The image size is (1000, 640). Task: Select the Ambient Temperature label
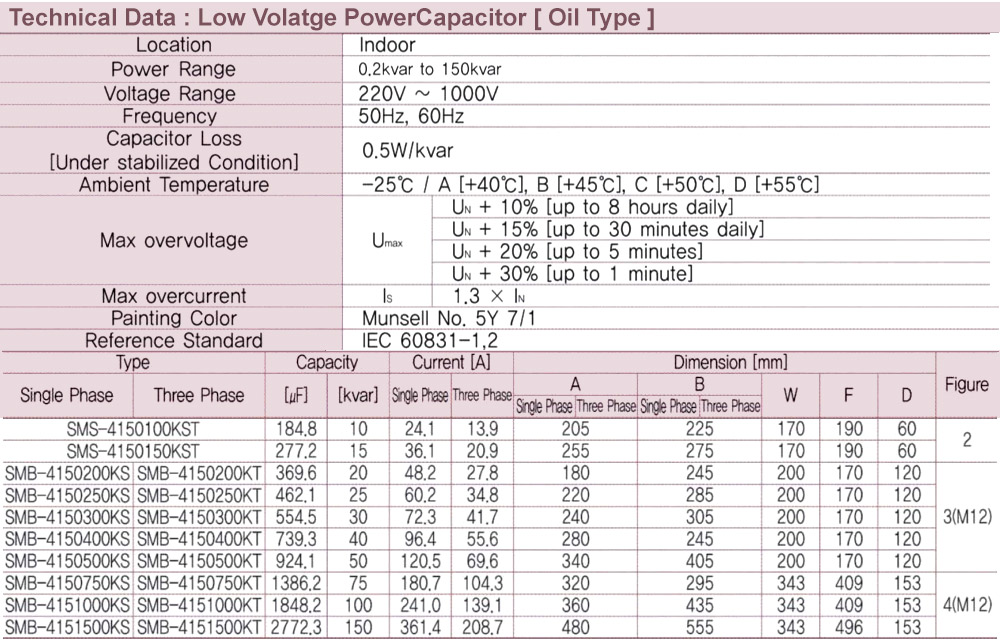pyautogui.click(x=173, y=185)
